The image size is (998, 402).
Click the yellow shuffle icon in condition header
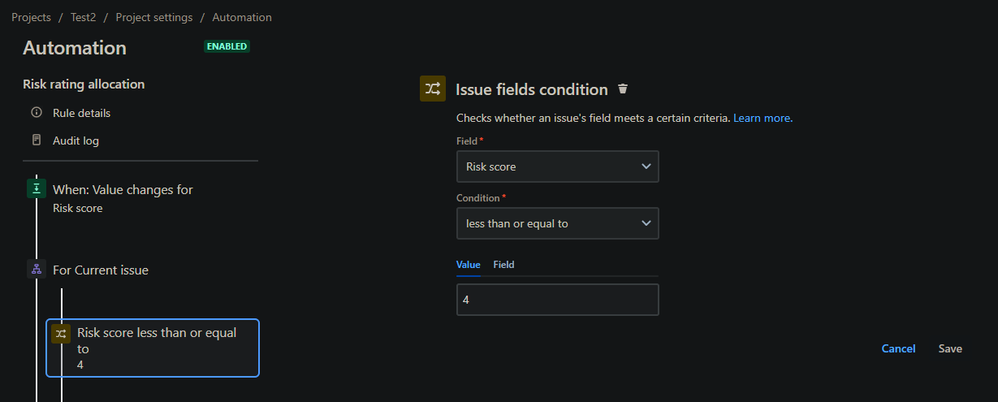tap(433, 88)
